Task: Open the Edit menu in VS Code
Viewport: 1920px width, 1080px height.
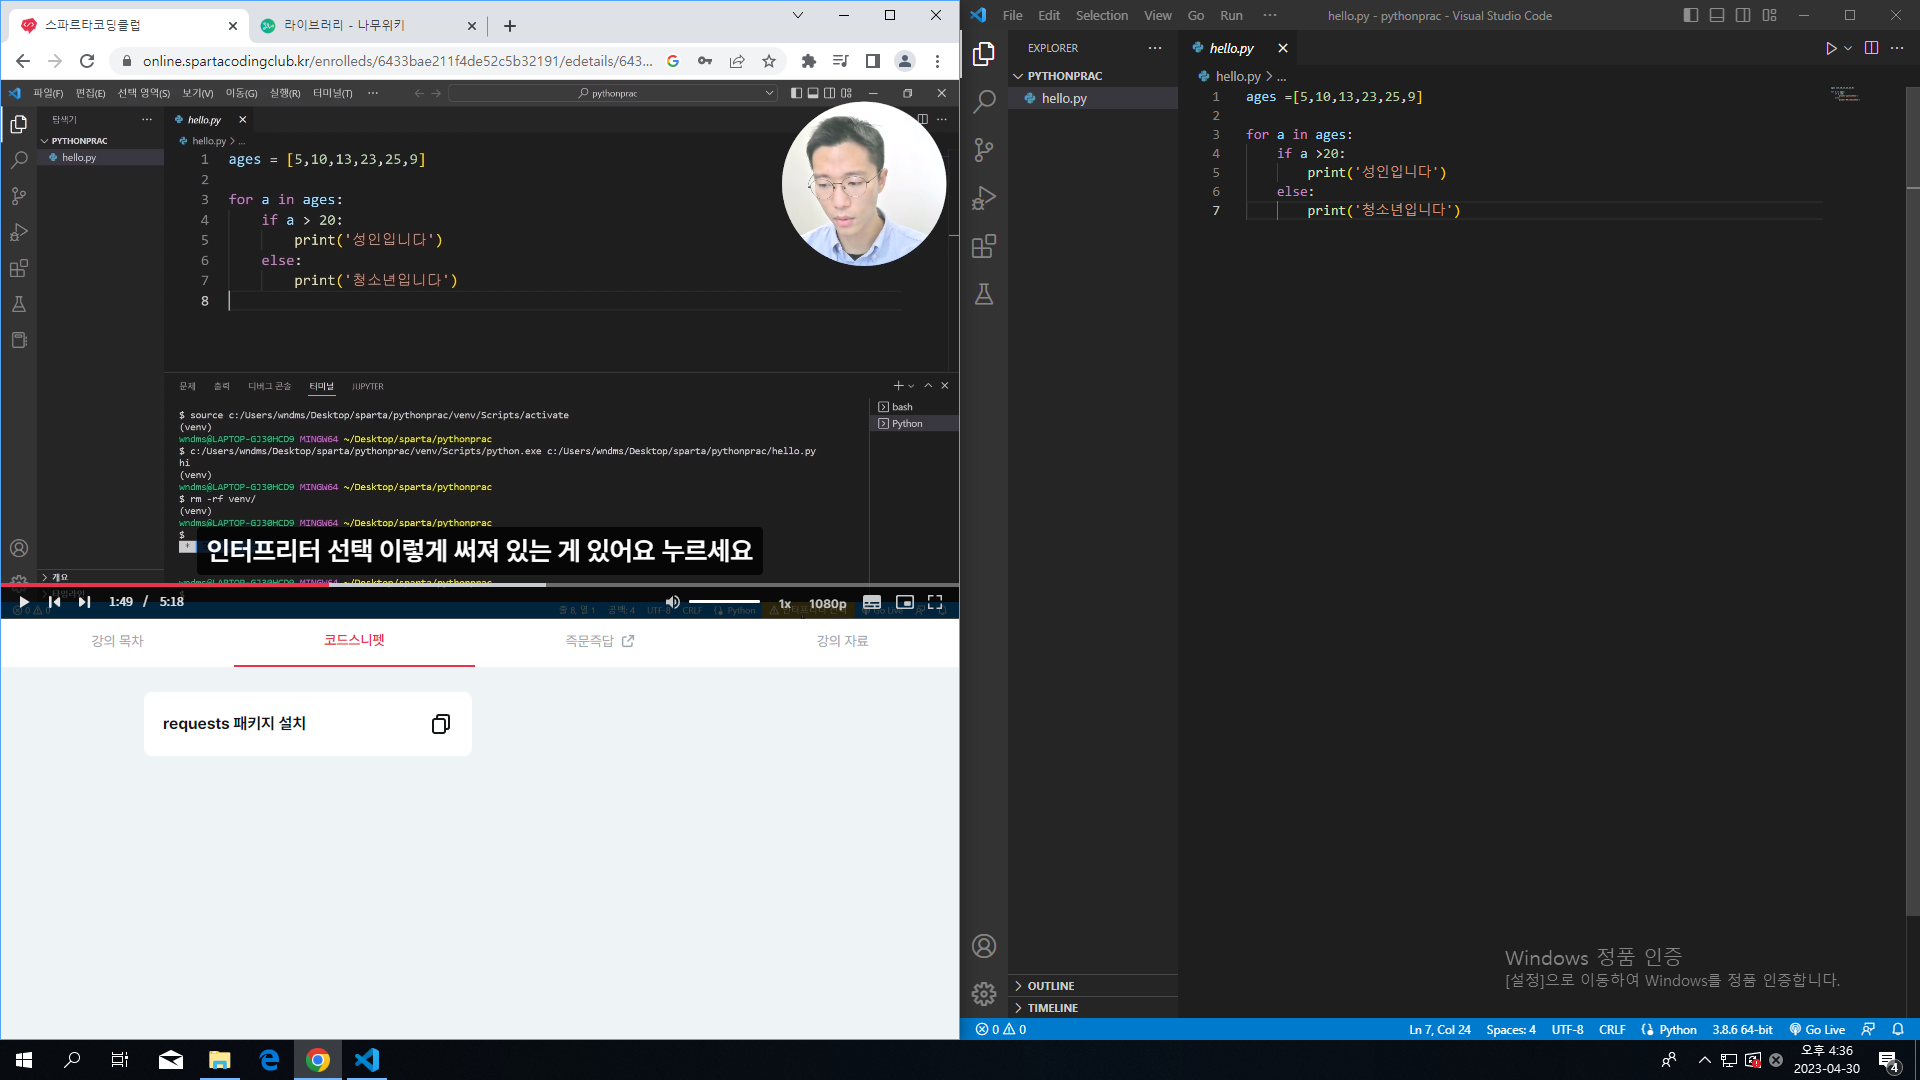Action: (1049, 15)
